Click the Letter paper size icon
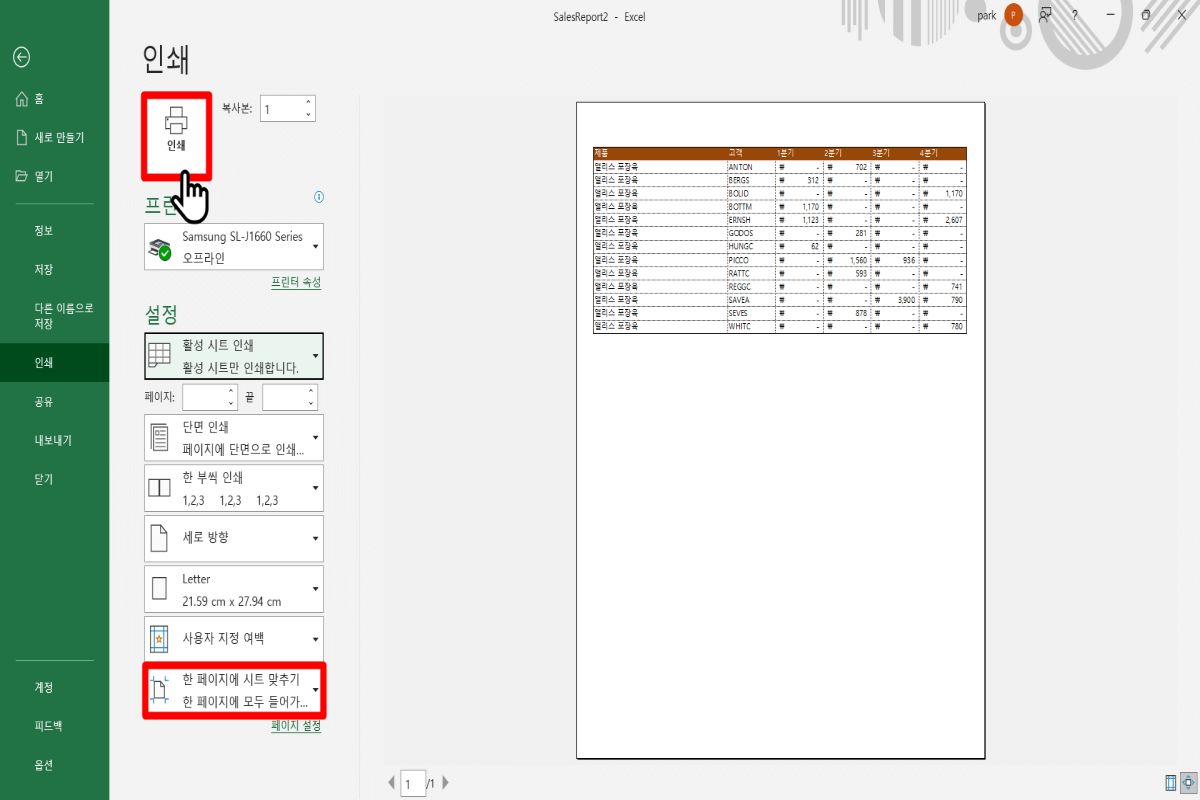Image resolution: width=1200 pixels, height=800 pixels. (159, 589)
